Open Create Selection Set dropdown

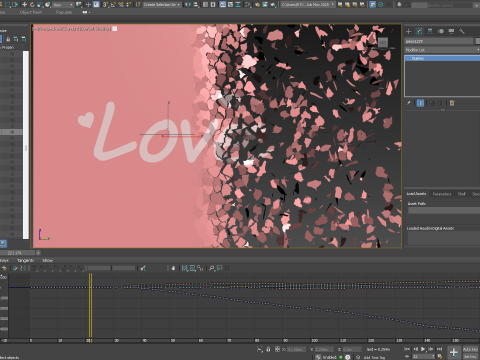point(162,5)
